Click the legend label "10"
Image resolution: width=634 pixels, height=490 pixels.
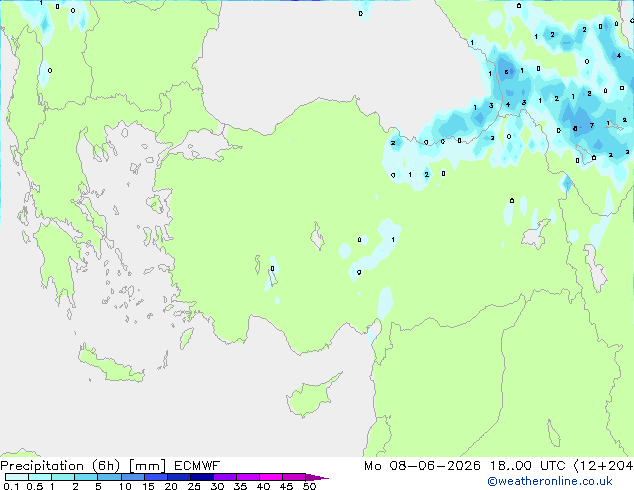click(x=125, y=486)
